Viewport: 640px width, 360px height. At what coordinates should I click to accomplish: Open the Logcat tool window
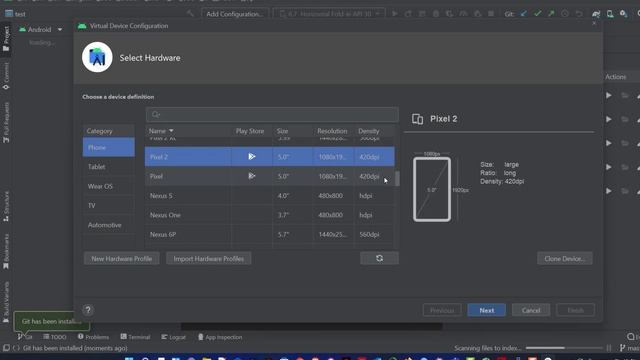pyautogui.click(x=173, y=337)
